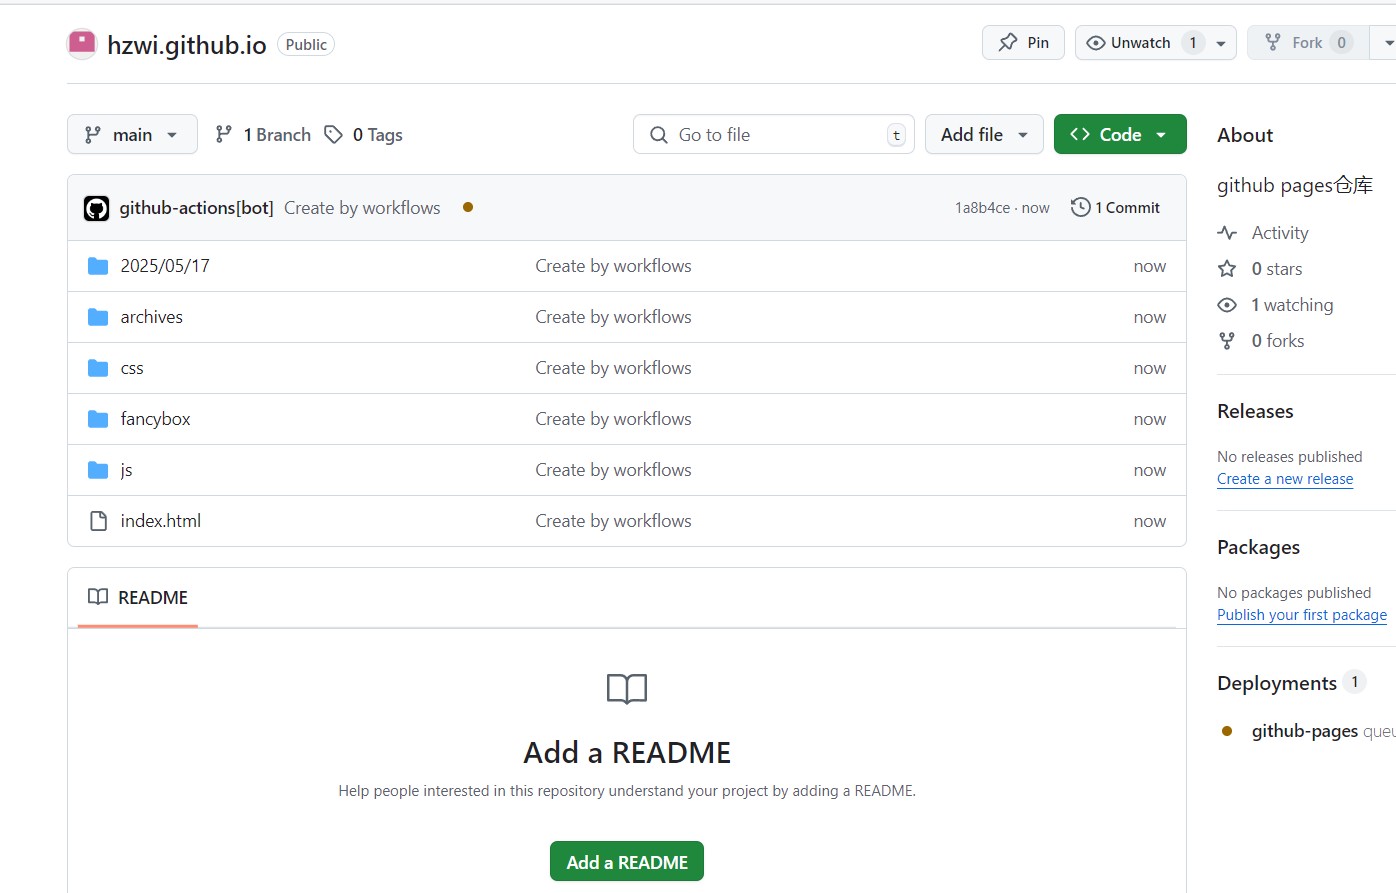Image resolution: width=1396 pixels, height=893 pixels.
Task: Click the folder icon beside css
Action: tap(98, 368)
